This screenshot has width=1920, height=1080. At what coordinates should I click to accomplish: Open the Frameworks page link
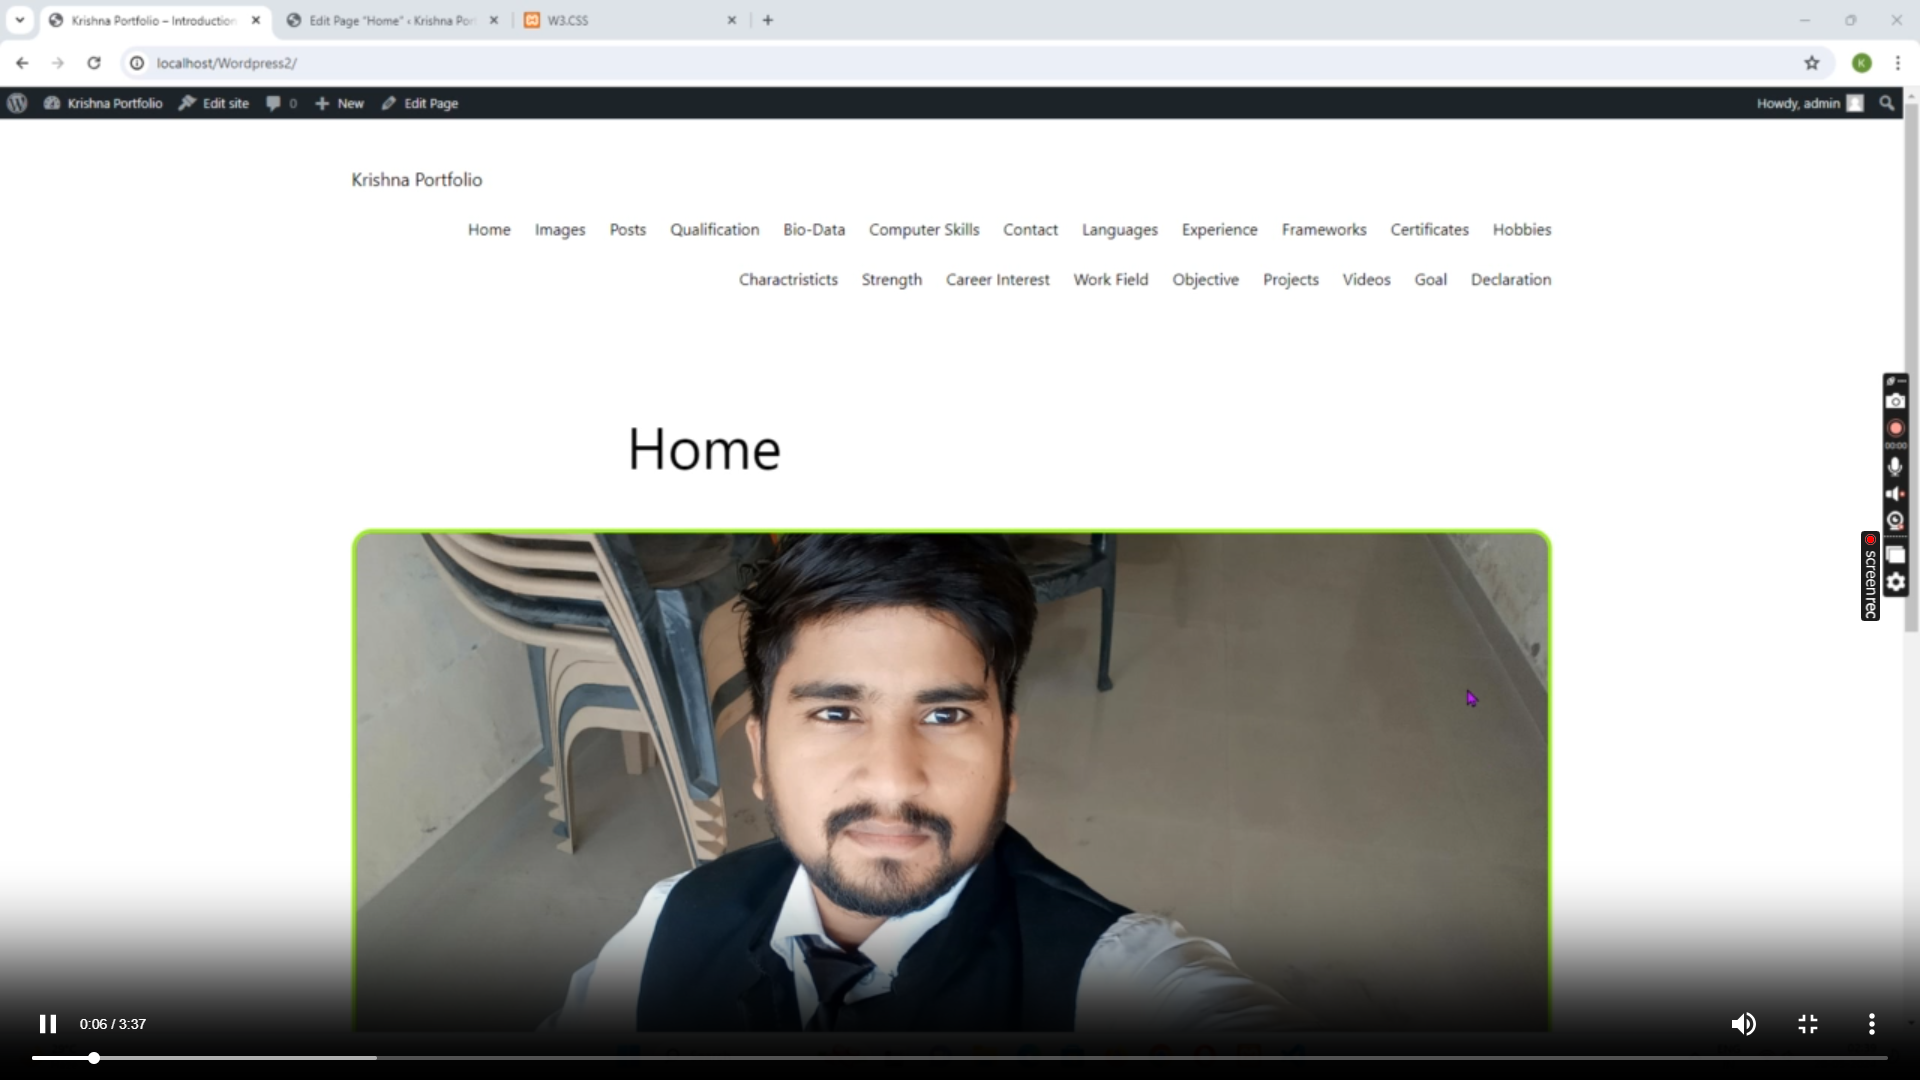(x=1324, y=229)
